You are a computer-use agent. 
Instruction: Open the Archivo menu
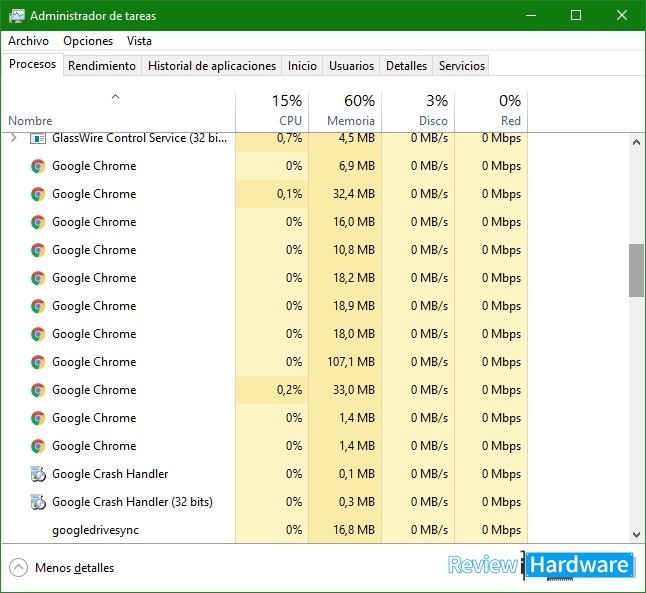pos(28,41)
